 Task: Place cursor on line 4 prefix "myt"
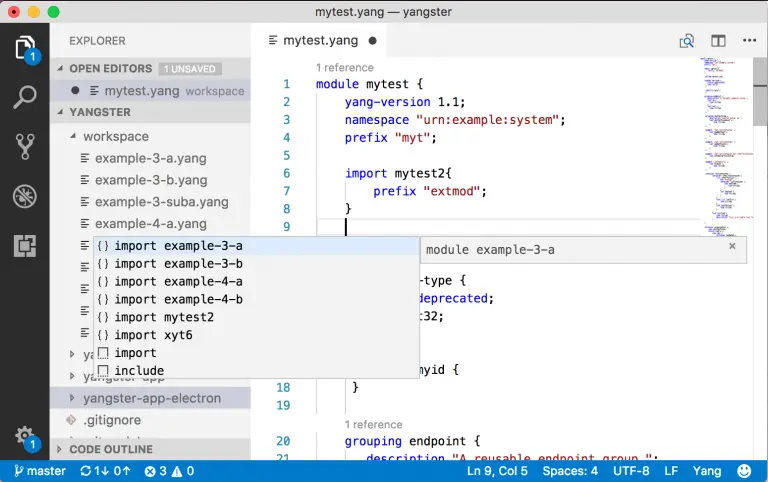pyautogui.click(x=390, y=138)
